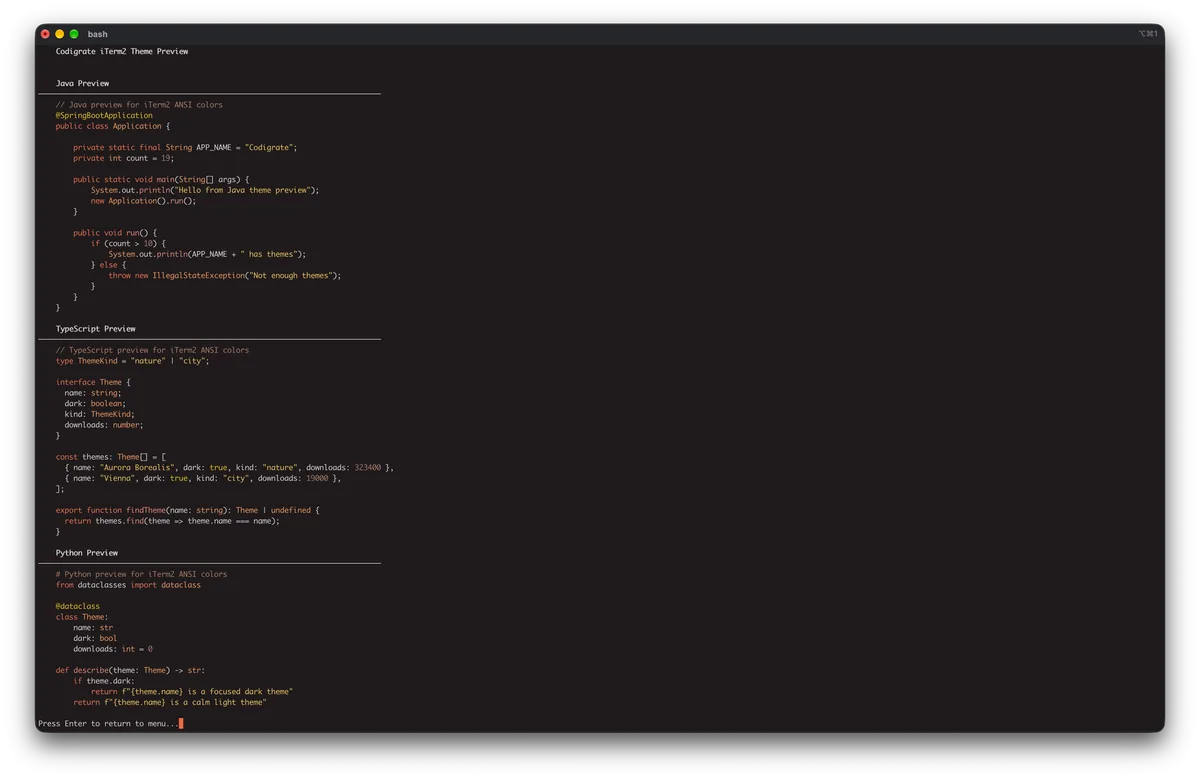Click the "export function findTheme" line
Viewport: 1200px width, 779px height.
(188, 510)
